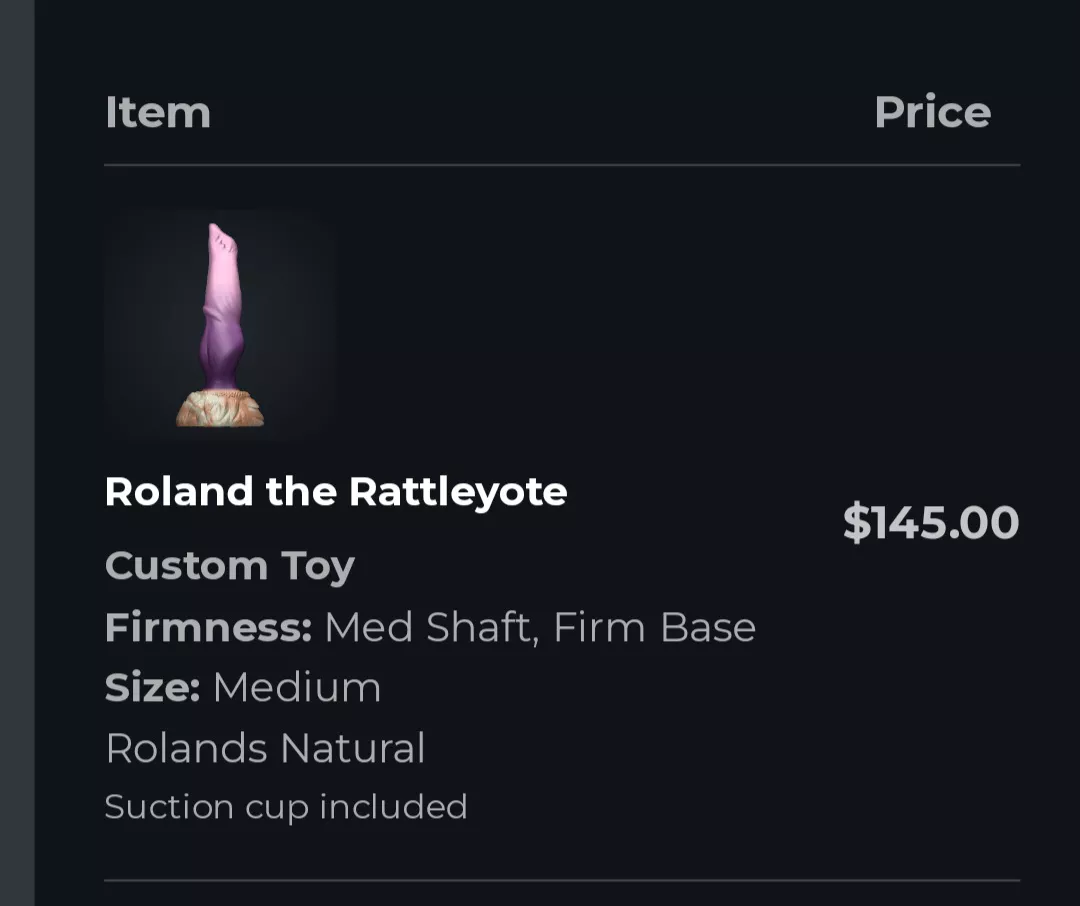Select the Med Shaft, Firm Base value
This screenshot has width=1080, height=906.
539,627
